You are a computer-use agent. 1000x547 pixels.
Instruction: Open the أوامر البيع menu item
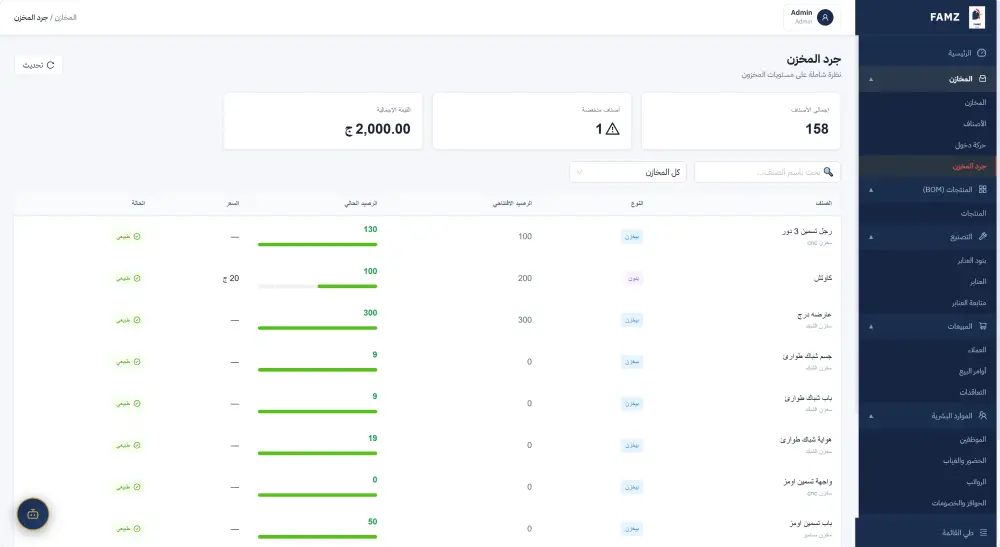pyautogui.click(x=927, y=371)
